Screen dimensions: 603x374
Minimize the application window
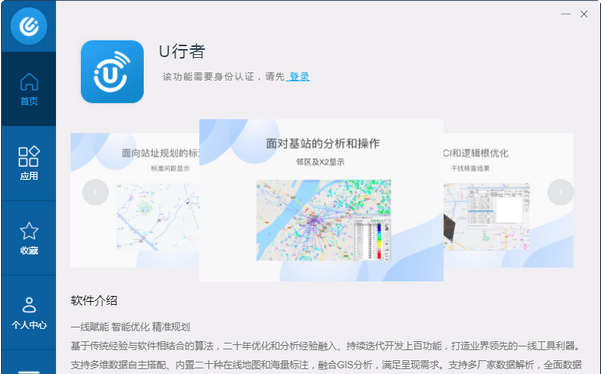coord(565,14)
